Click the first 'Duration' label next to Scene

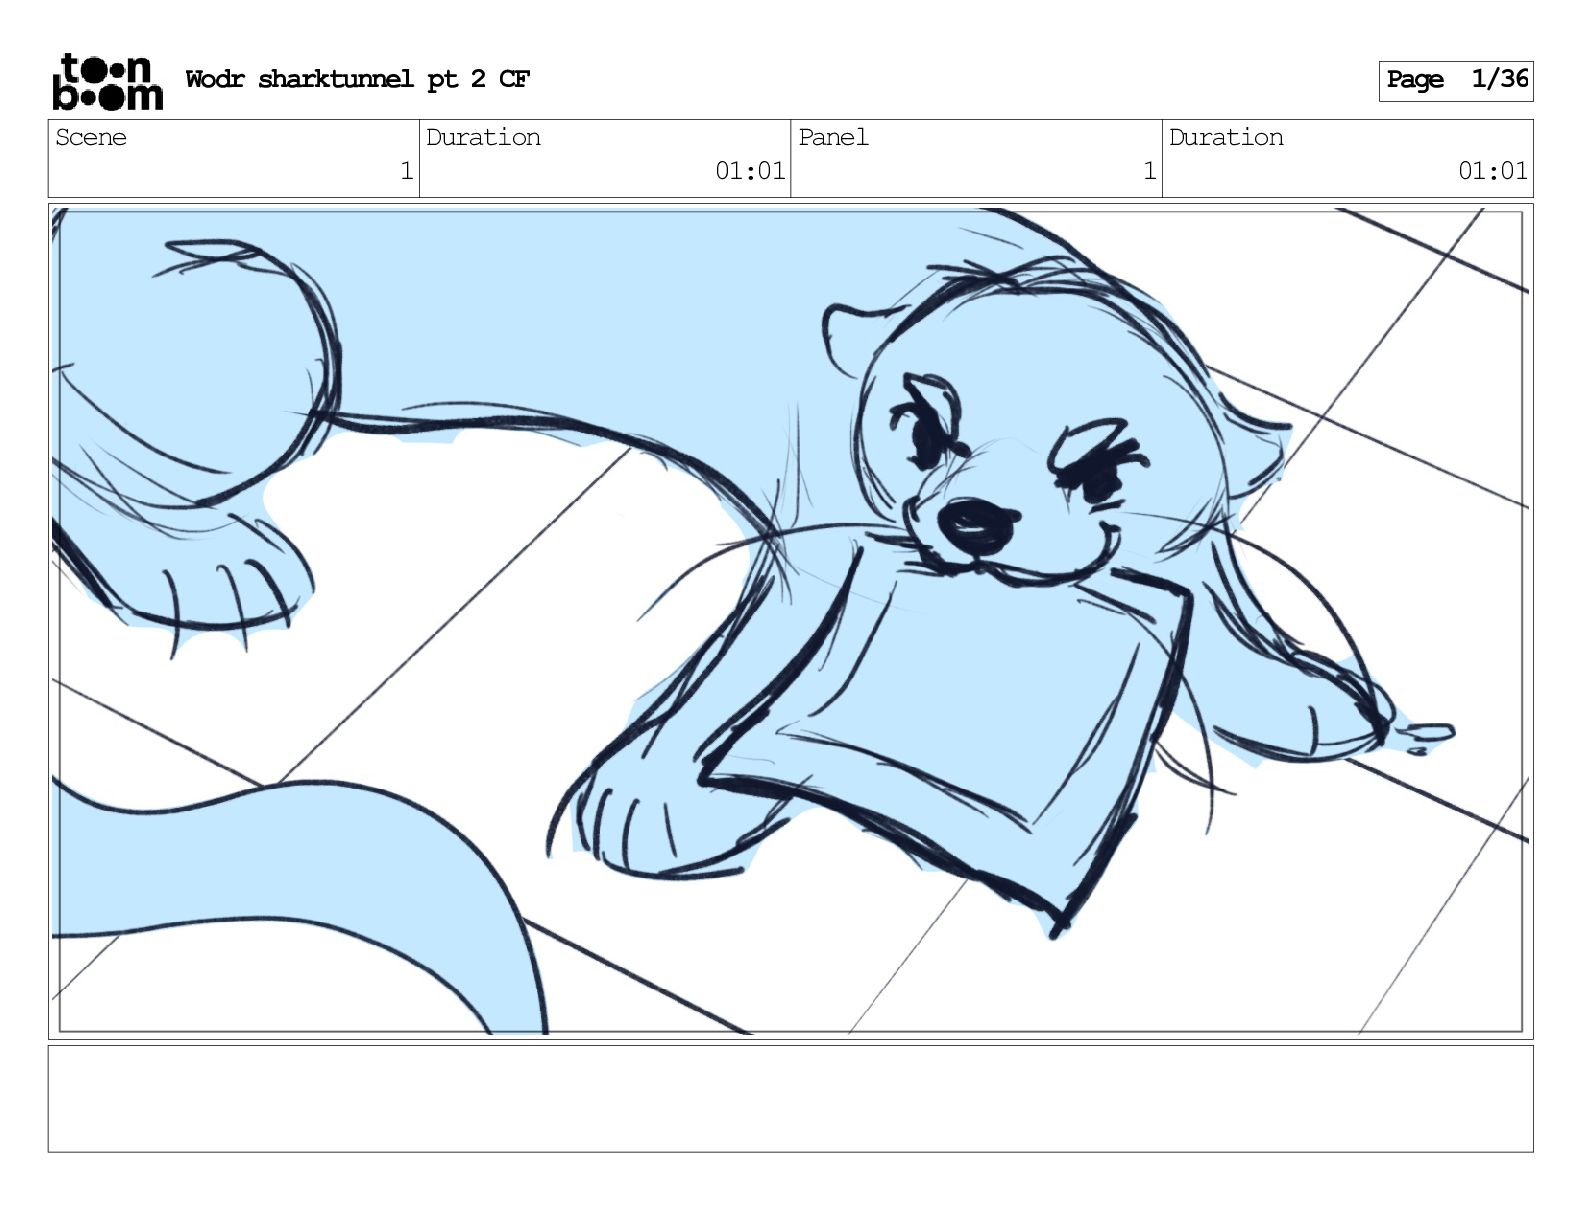coord(483,137)
